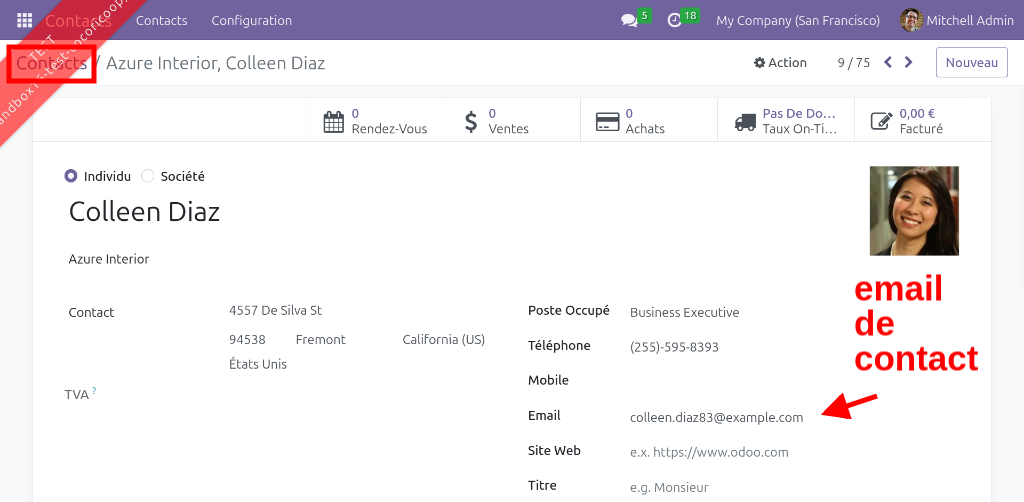The width and height of the screenshot is (1024, 502).
Task: Click the Rendez-Vous calendar icon
Action: pyautogui.click(x=334, y=122)
